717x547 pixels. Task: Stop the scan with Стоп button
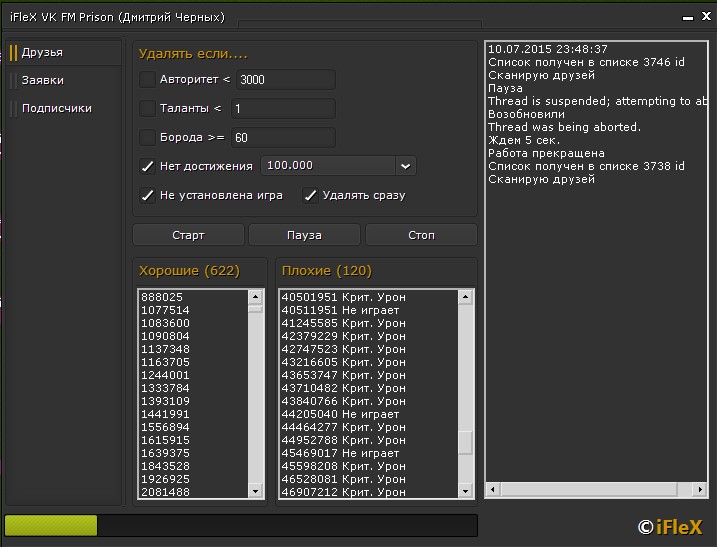pyautogui.click(x=422, y=235)
